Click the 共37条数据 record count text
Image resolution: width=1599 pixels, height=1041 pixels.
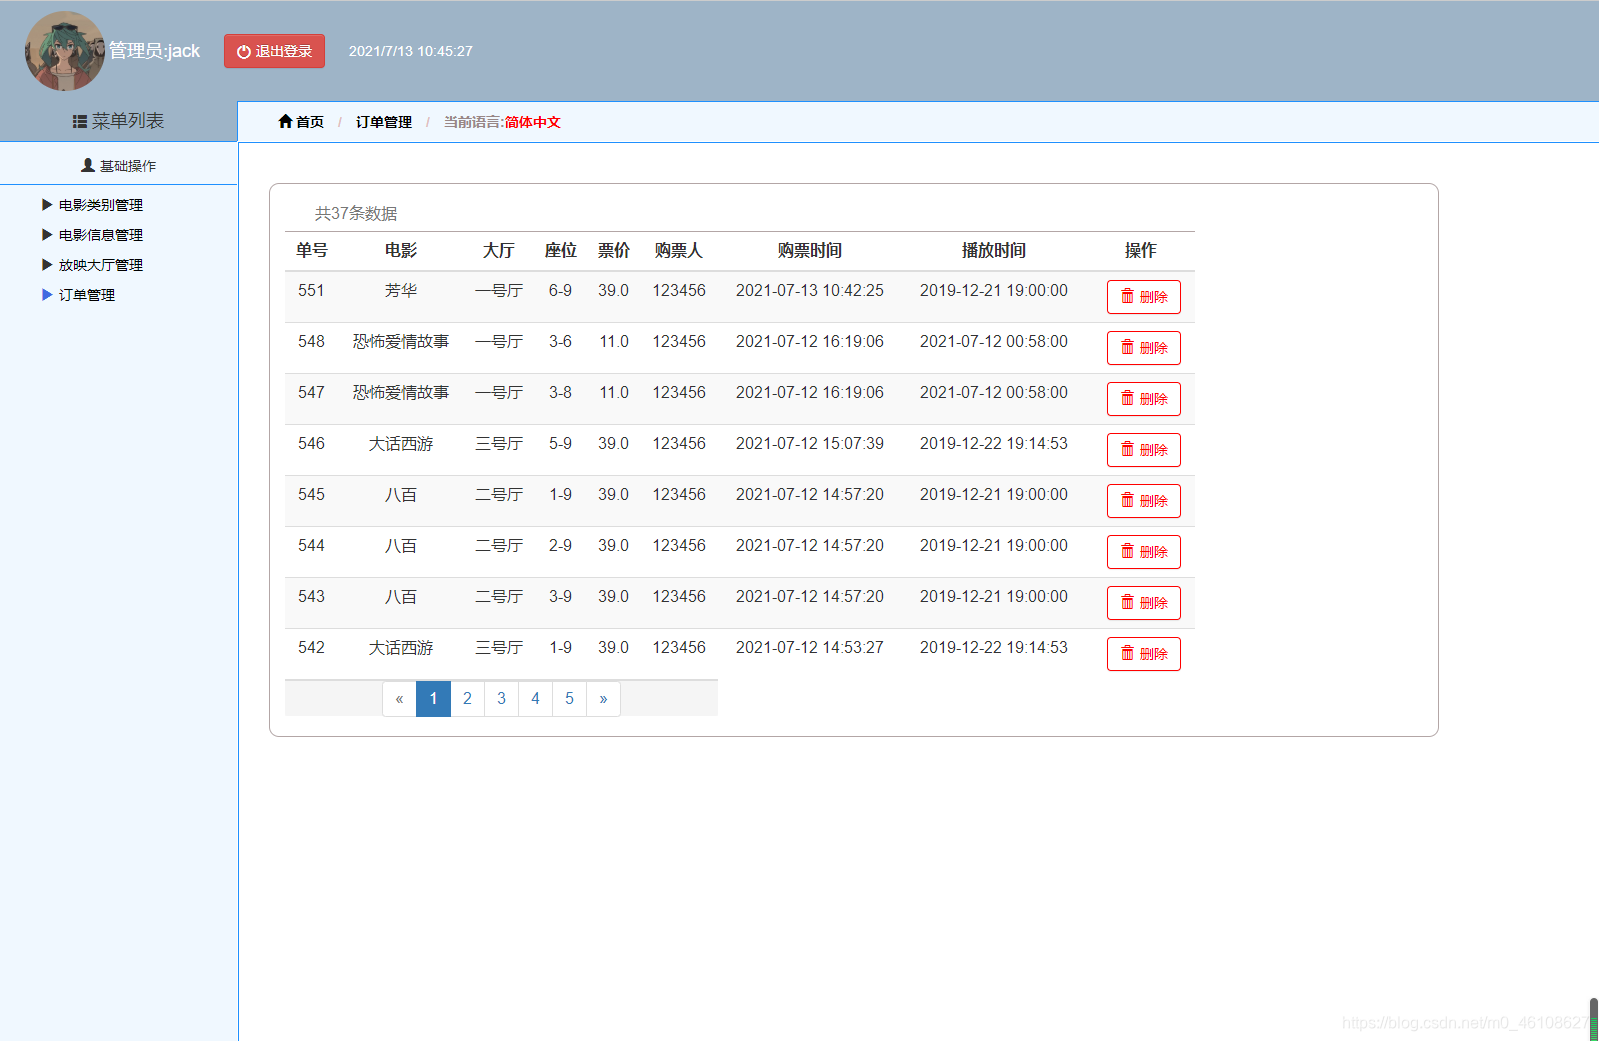tap(356, 214)
